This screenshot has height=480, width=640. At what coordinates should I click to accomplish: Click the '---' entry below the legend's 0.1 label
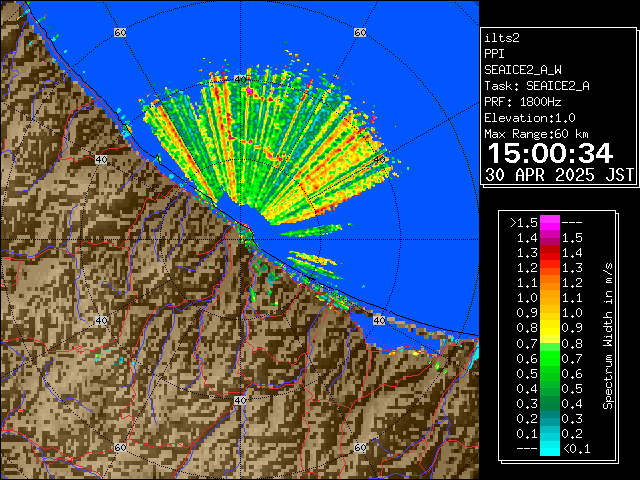(527, 449)
